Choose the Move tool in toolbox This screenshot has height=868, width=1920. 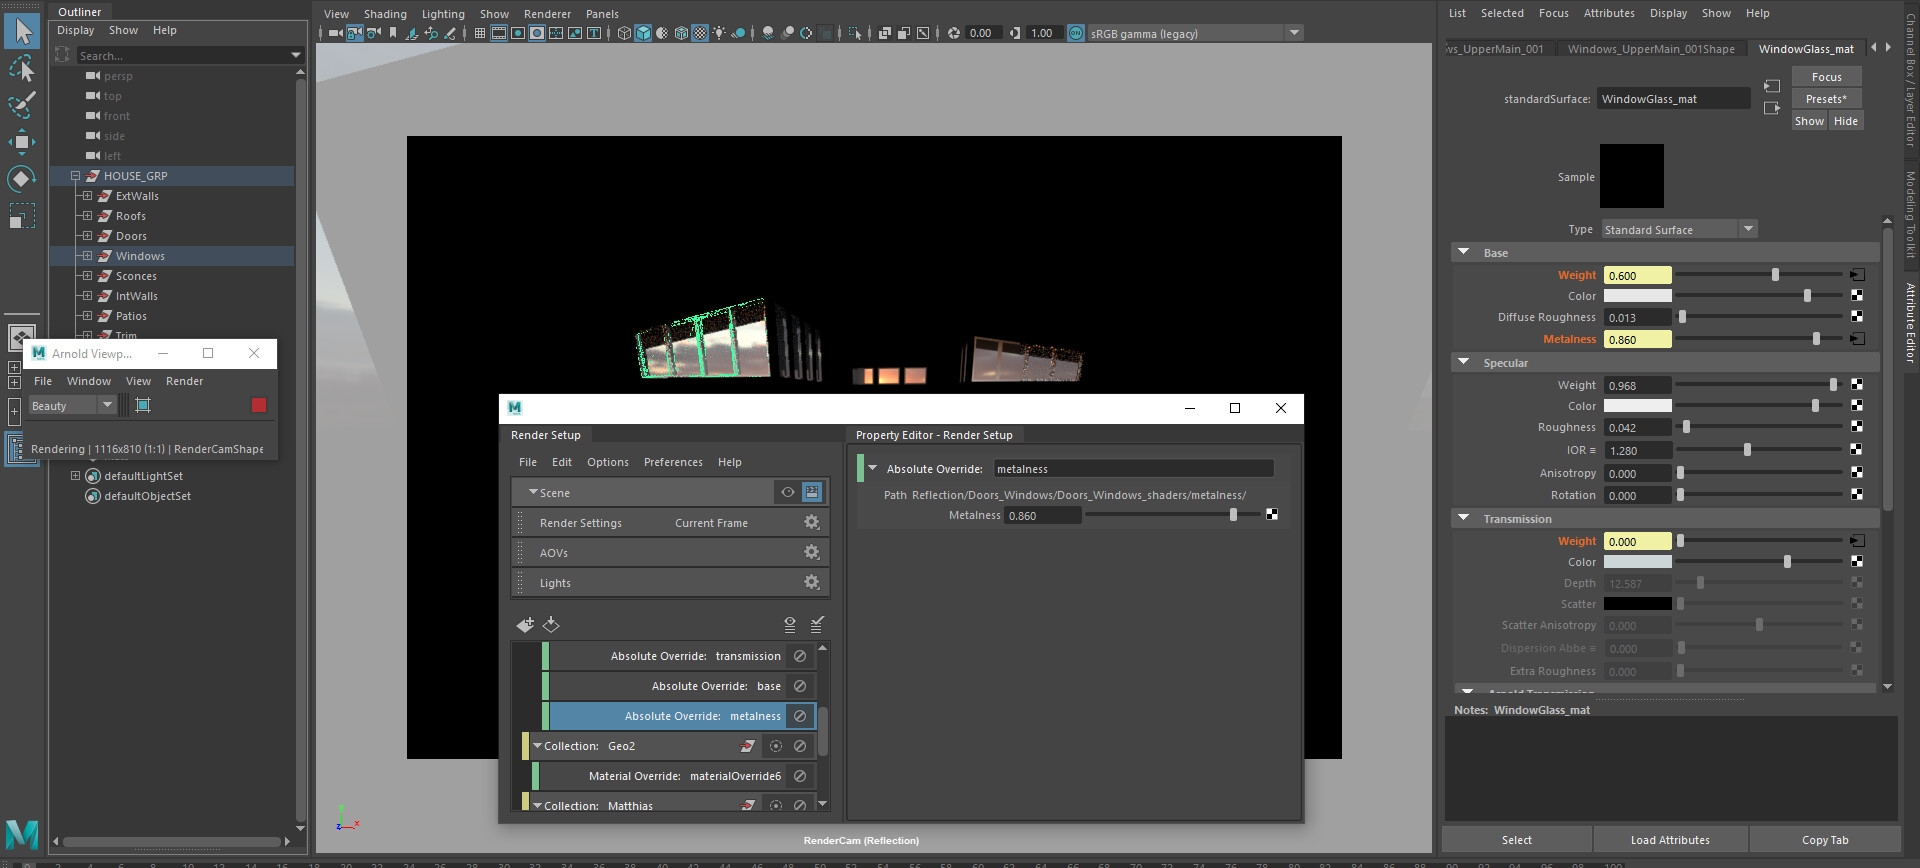22,142
